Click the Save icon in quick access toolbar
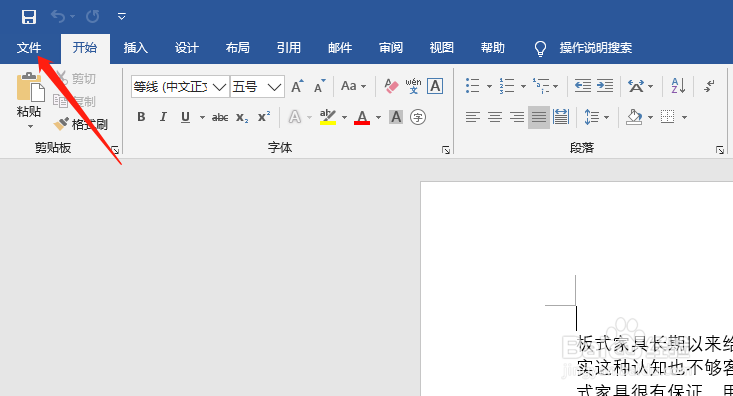This screenshot has height=396, width=733. (x=29, y=17)
